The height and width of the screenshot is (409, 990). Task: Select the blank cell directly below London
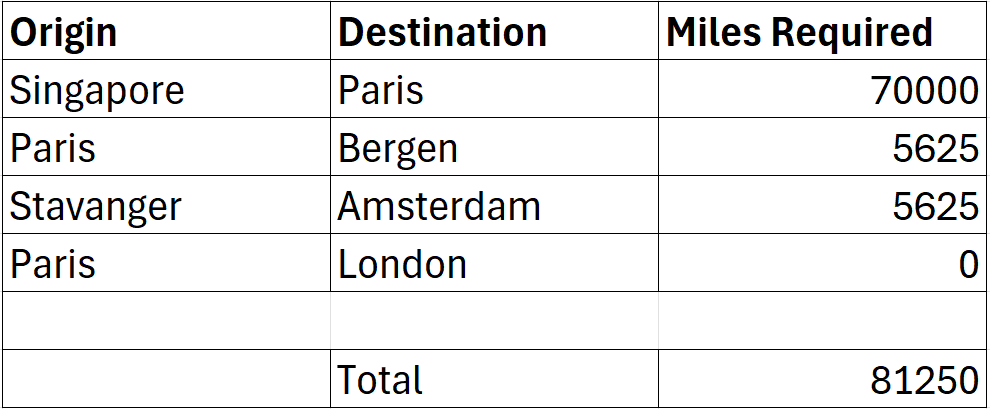(x=494, y=321)
